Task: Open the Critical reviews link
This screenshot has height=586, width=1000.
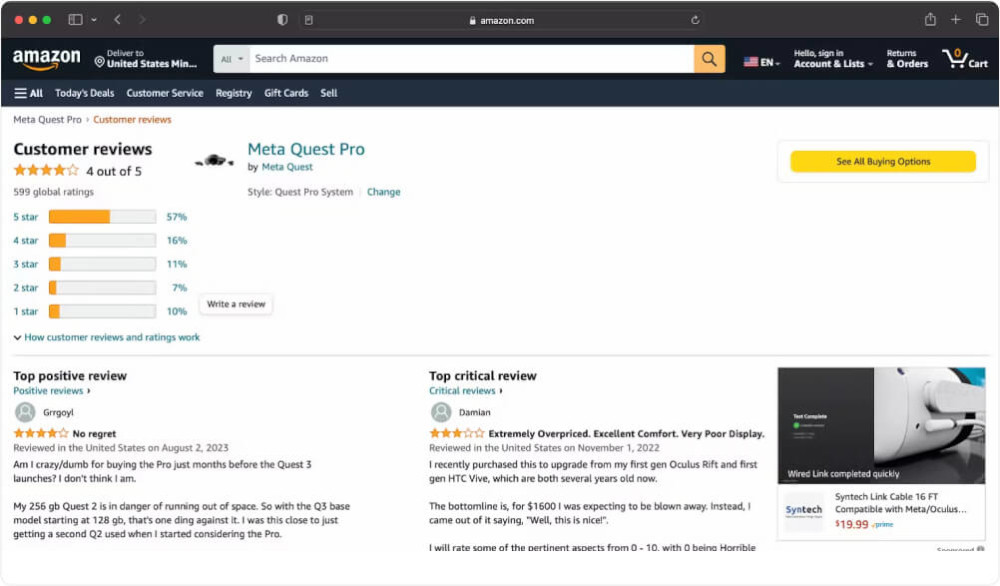Action: tap(462, 390)
